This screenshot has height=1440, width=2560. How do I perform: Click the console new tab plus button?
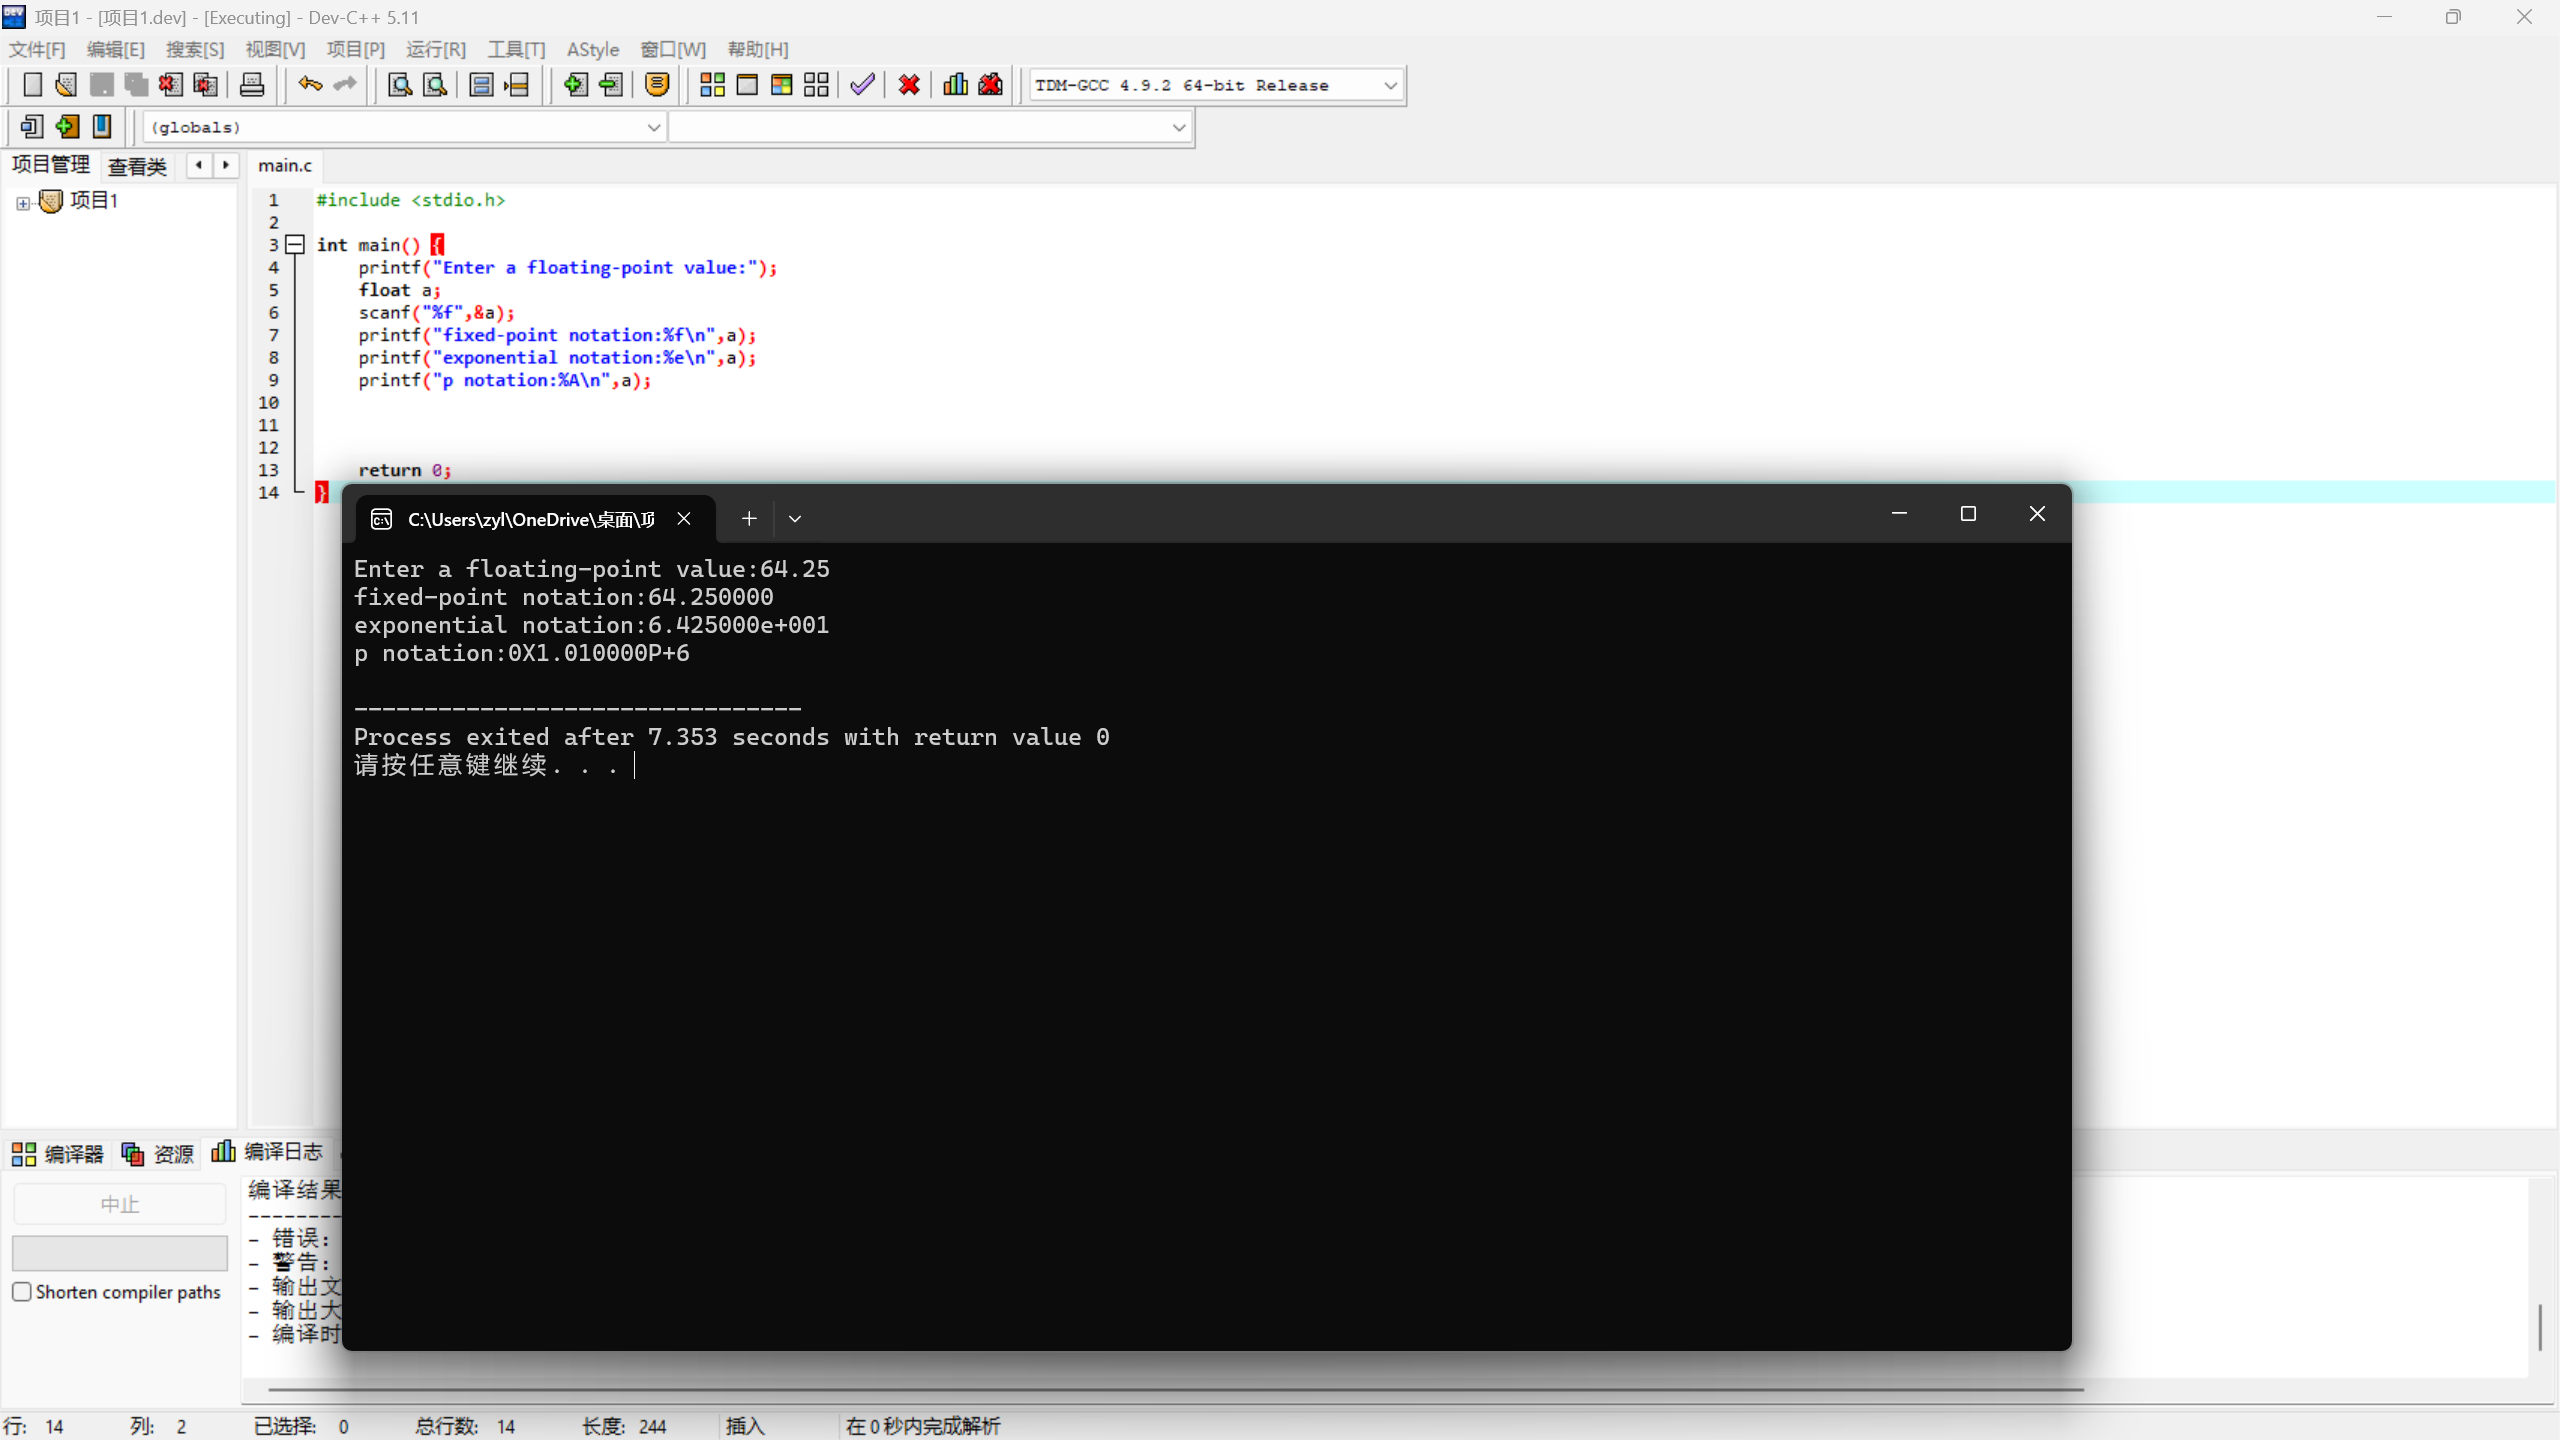[749, 519]
